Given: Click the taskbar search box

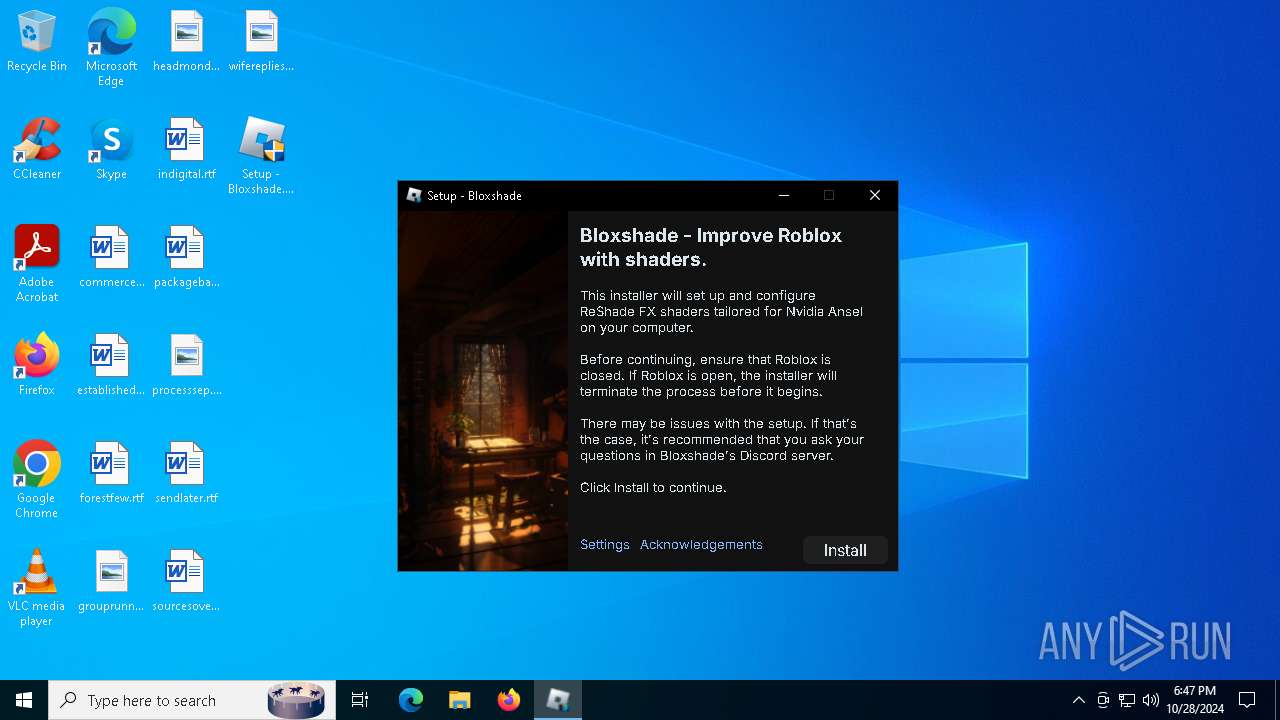Looking at the screenshot, I should (x=192, y=700).
